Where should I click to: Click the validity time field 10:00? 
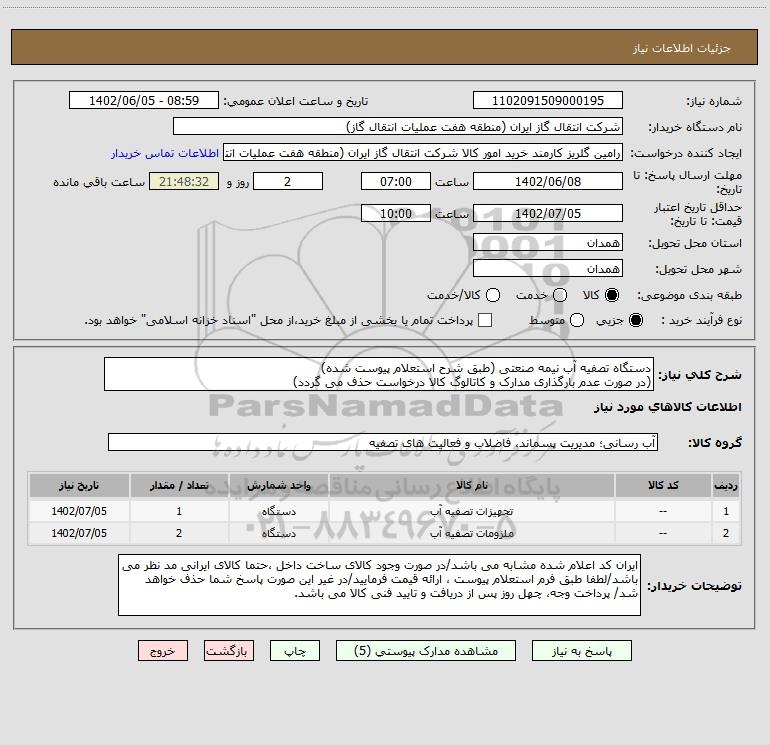coord(396,213)
